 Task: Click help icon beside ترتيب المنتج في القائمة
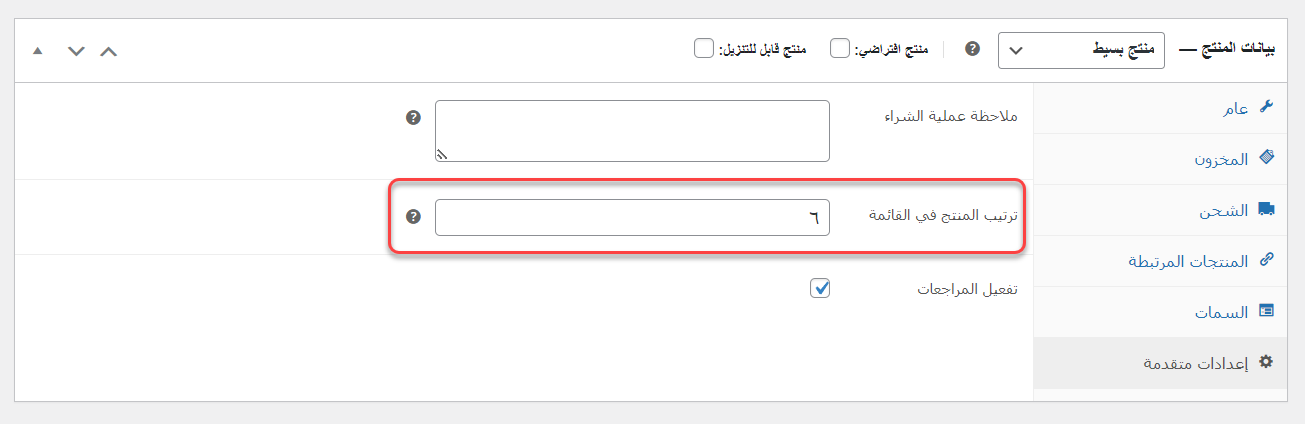point(413,217)
